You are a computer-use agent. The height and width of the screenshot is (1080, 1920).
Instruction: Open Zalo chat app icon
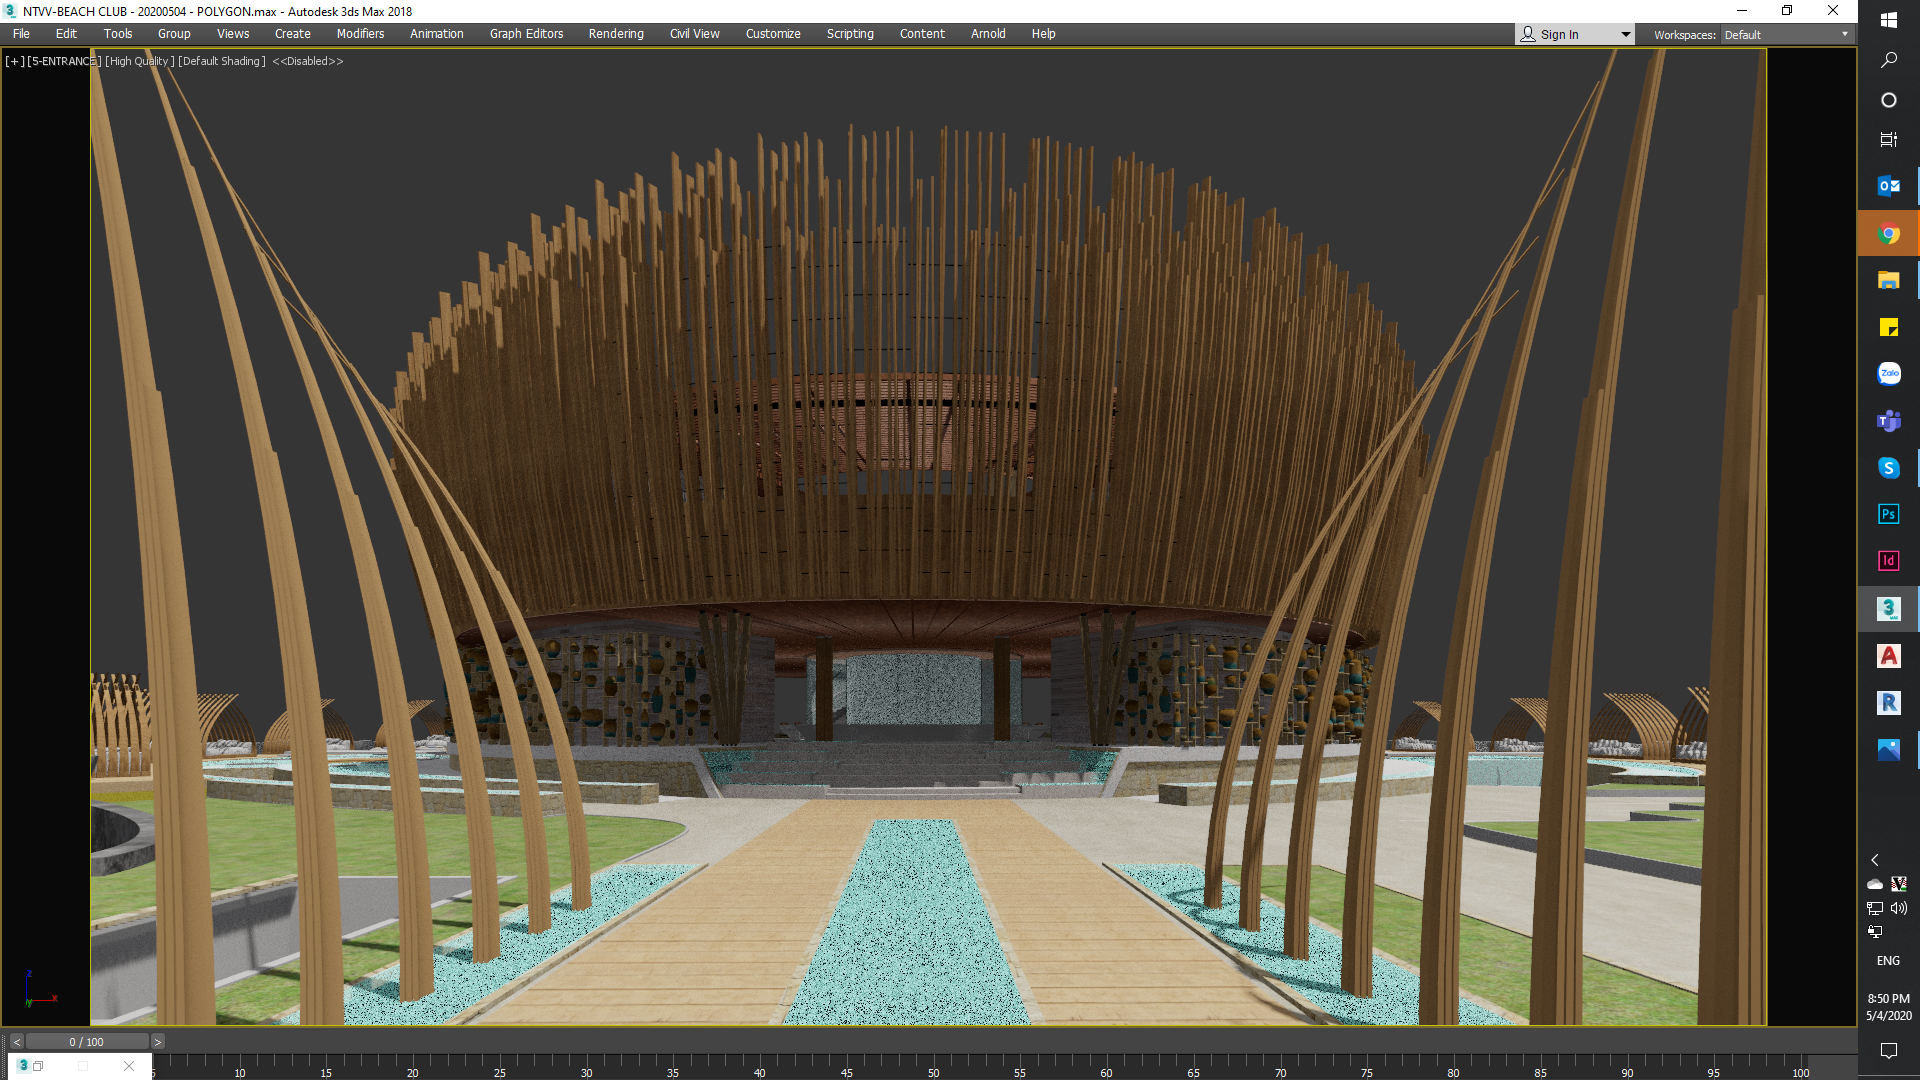pos(1888,374)
